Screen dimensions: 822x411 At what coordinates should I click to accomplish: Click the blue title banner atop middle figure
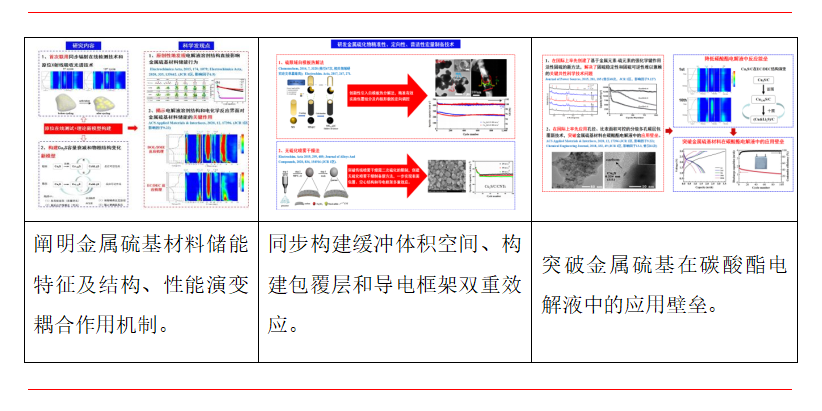[394, 46]
